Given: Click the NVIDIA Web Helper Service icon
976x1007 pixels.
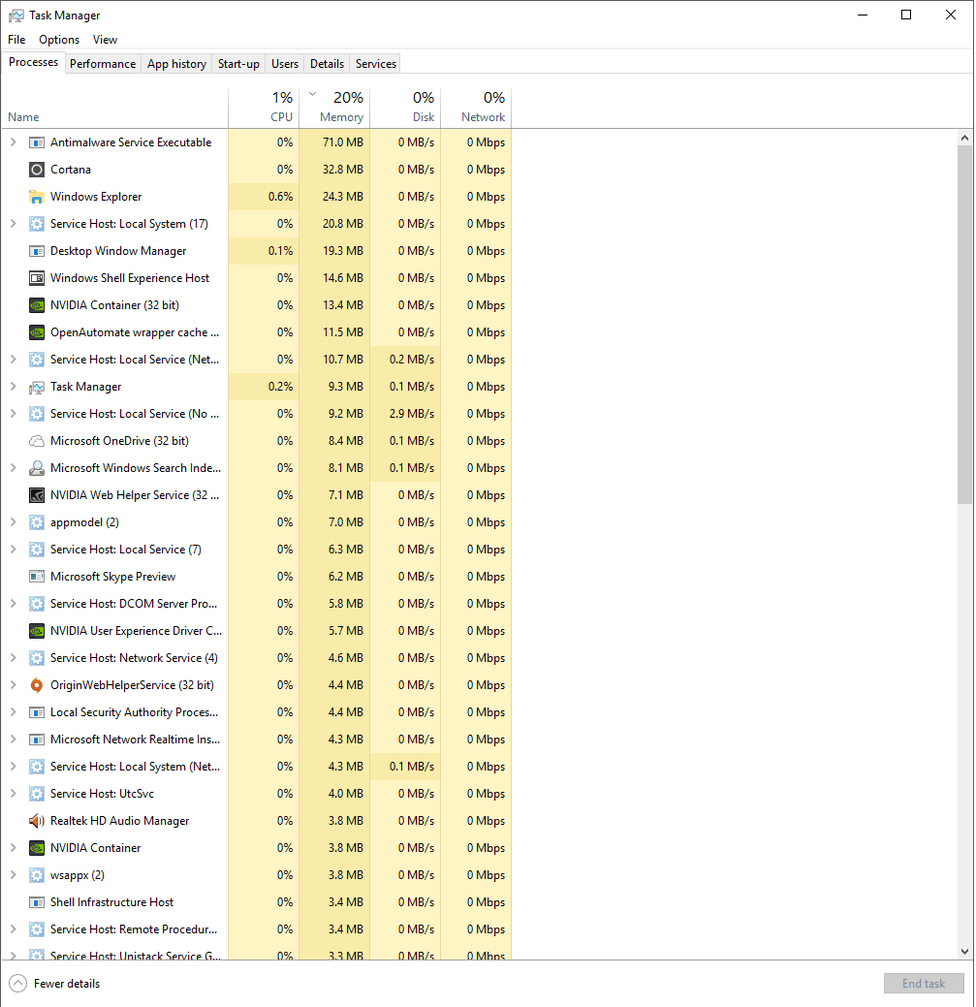Looking at the screenshot, I should point(37,495).
